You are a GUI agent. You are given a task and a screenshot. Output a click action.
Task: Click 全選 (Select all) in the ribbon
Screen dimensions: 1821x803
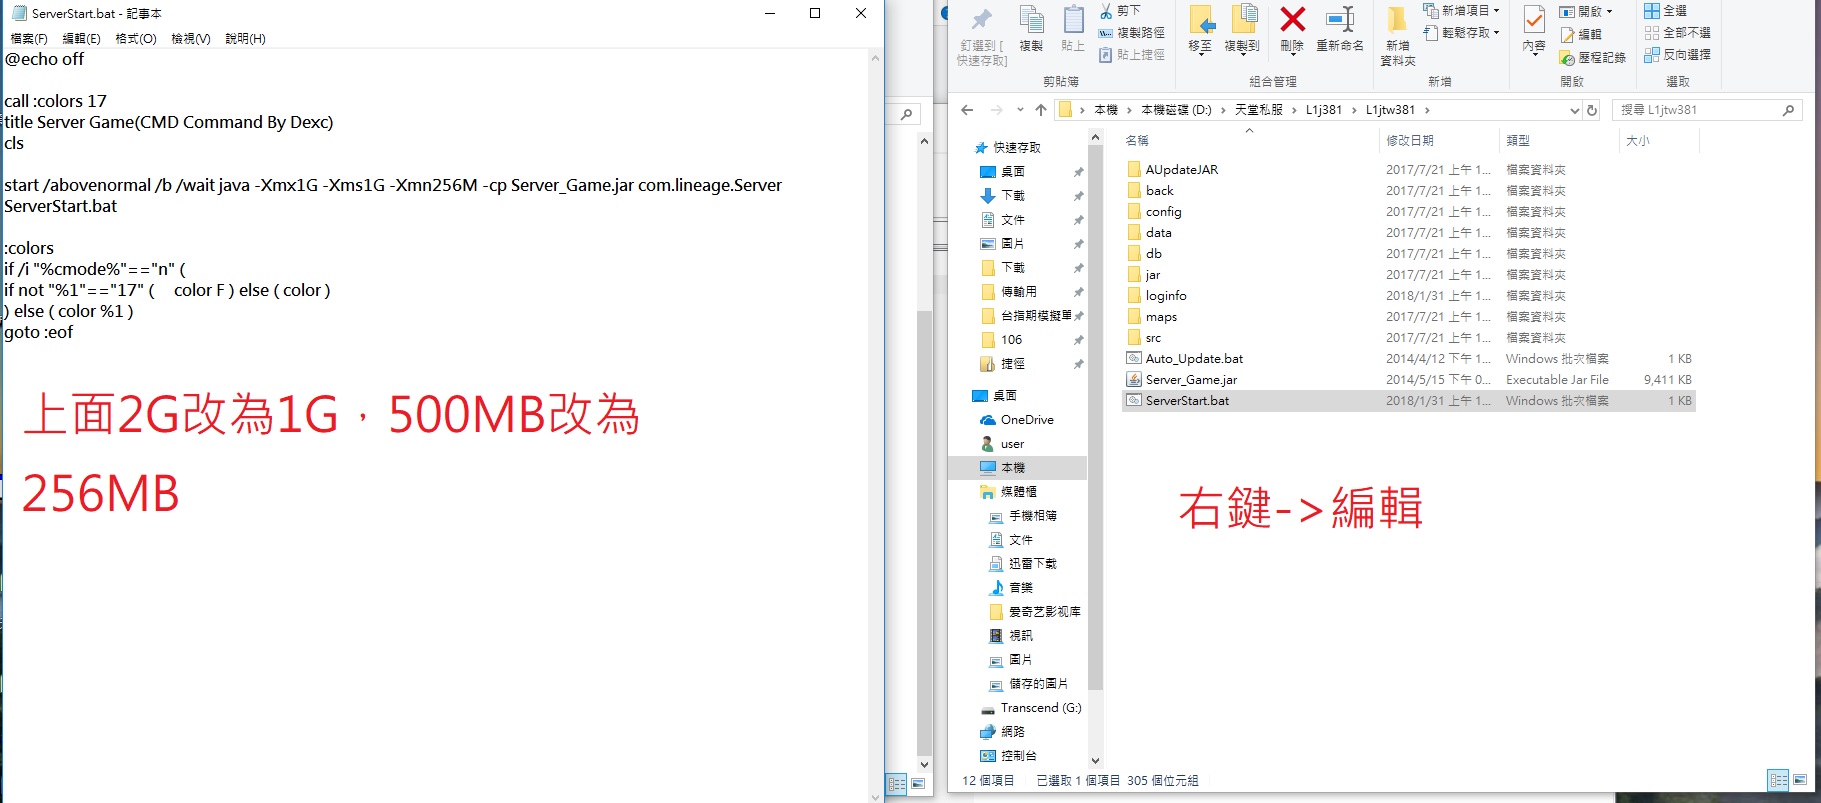pyautogui.click(x=1665, y=11)
